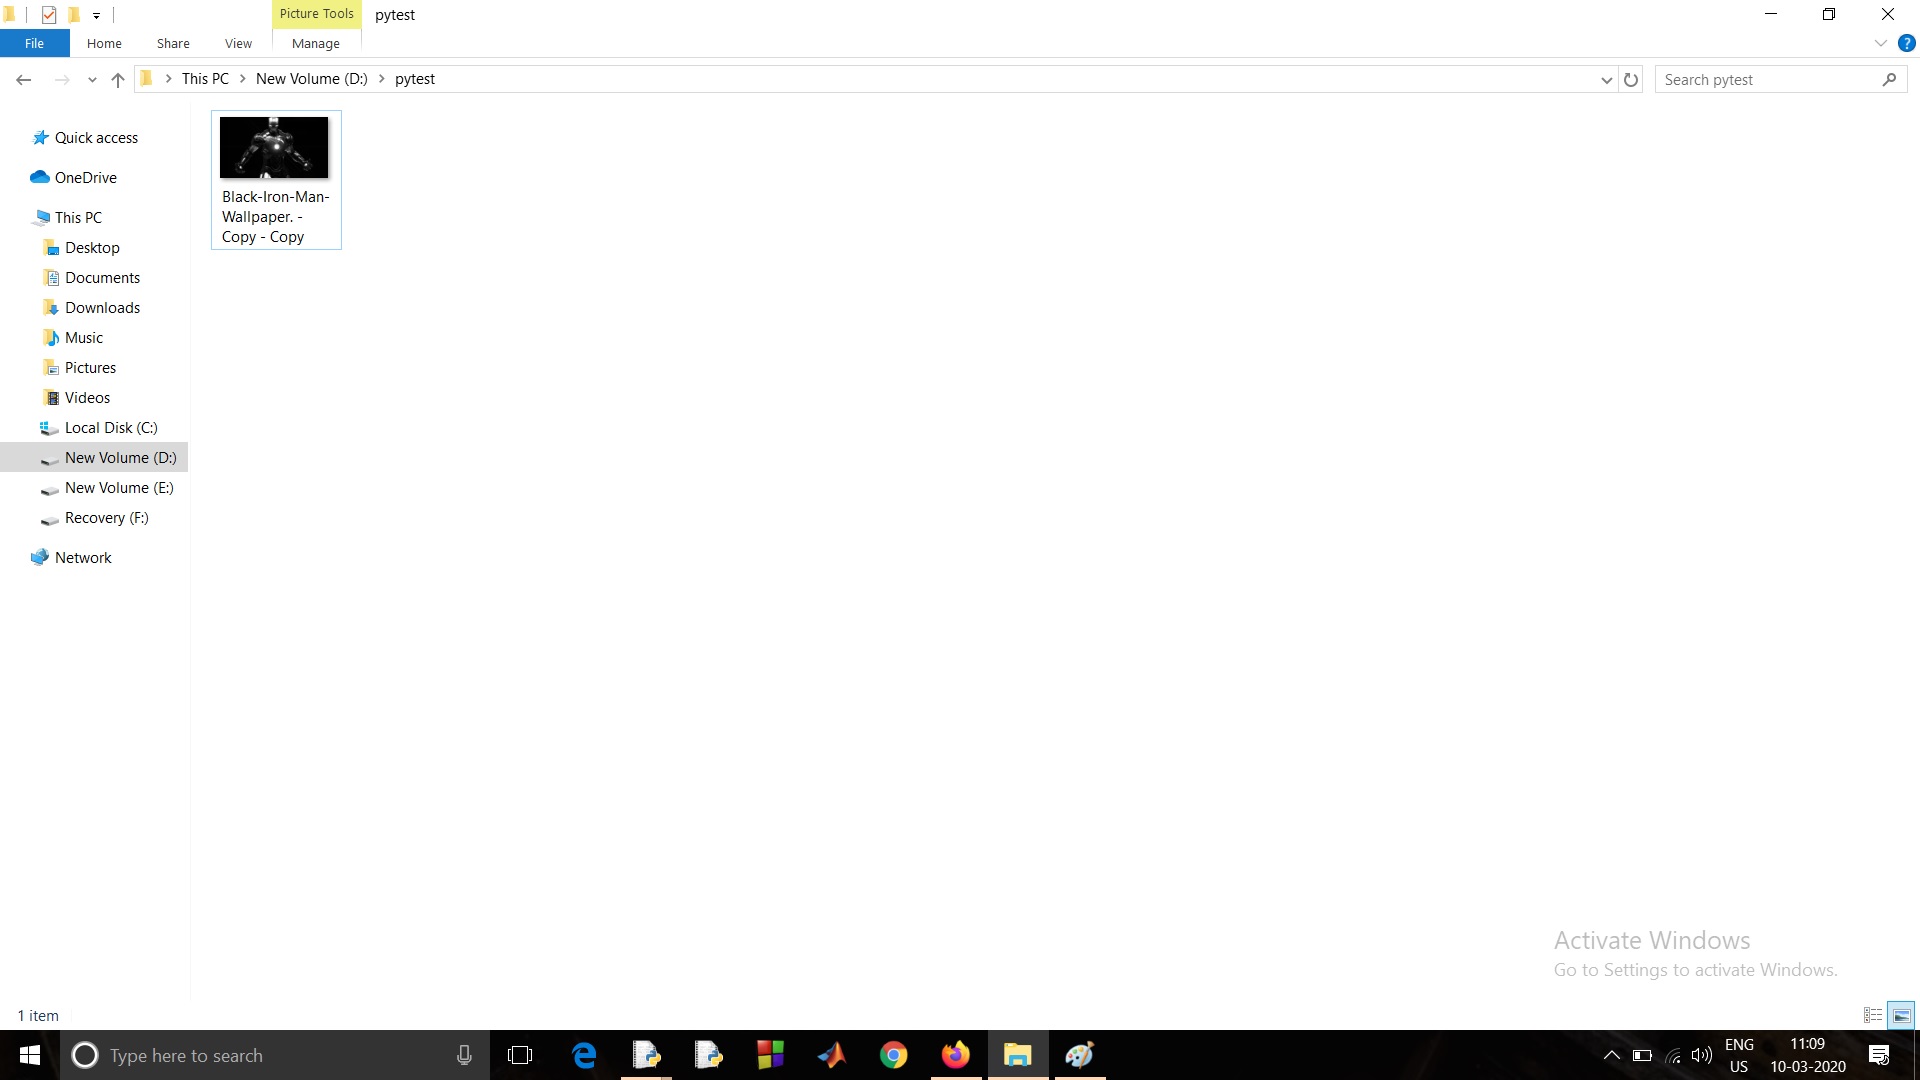Open Google Chrome from the taskbar
1920x1080 pixels.
click(x=894, y=1055)
